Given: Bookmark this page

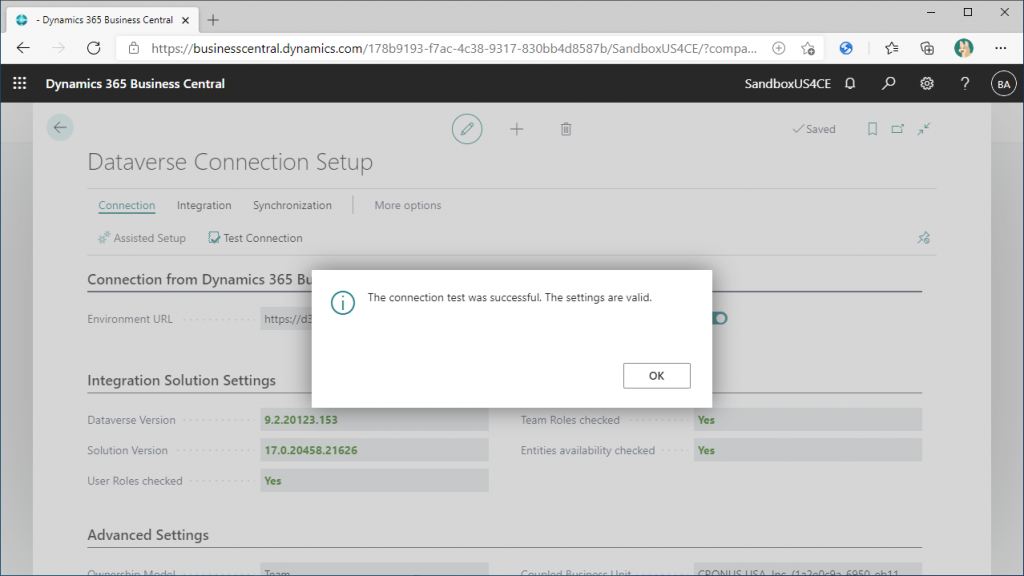Looking at the screenshot, I should coord(872,129).
